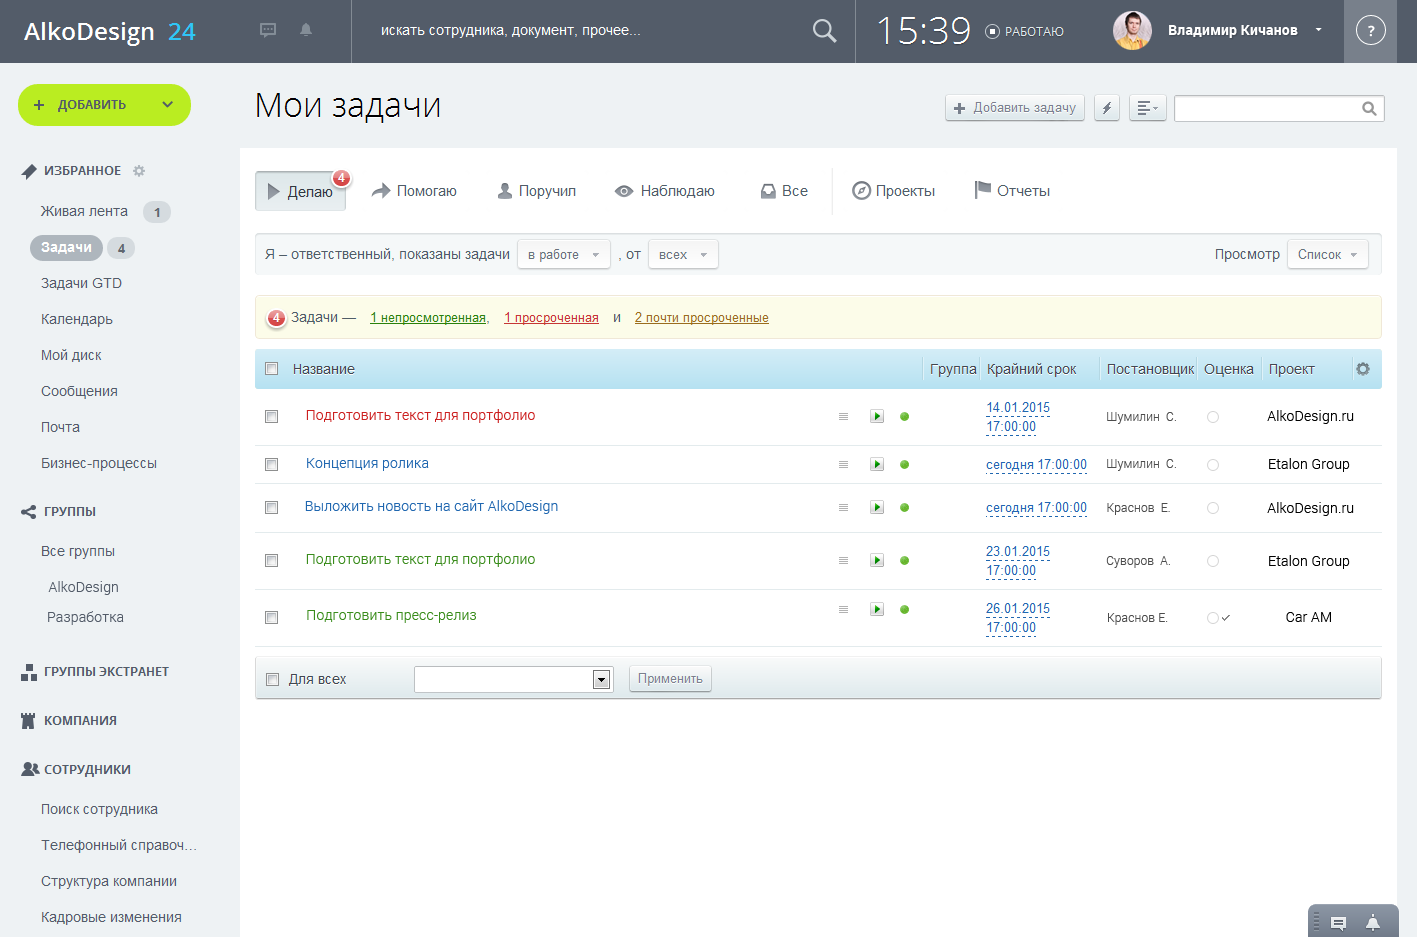Open the Отчеты tab
The height and width of the screenshot is (937, 1417).
(1012, 191)
